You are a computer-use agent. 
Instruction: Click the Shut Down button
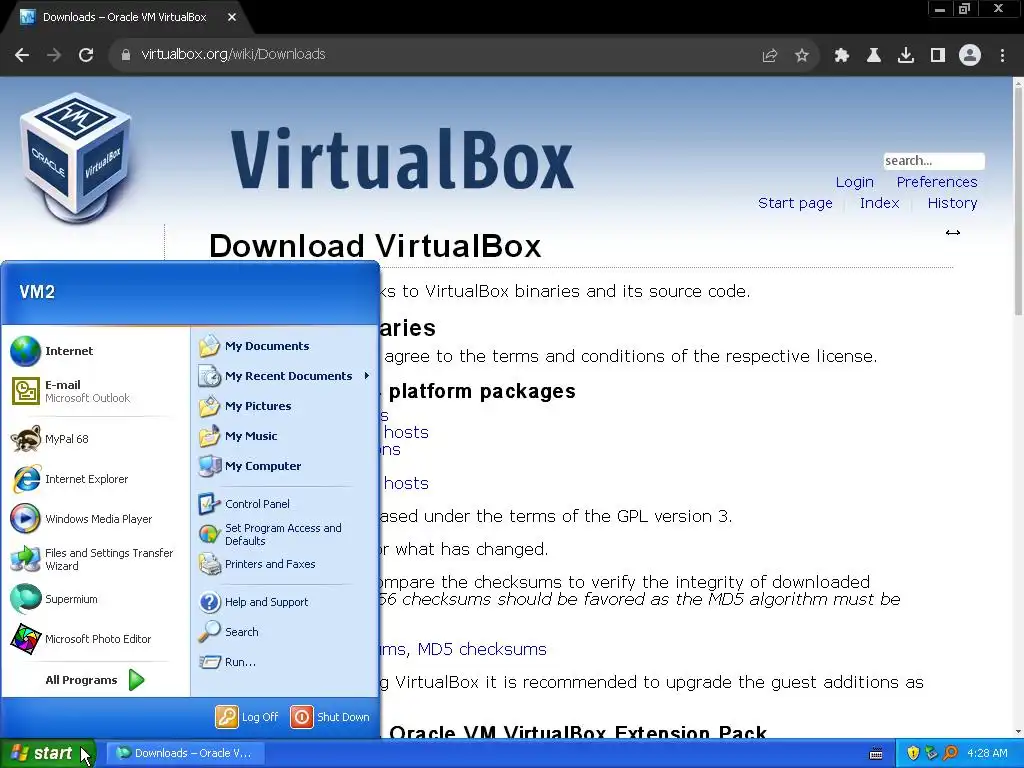coord(330,717)
